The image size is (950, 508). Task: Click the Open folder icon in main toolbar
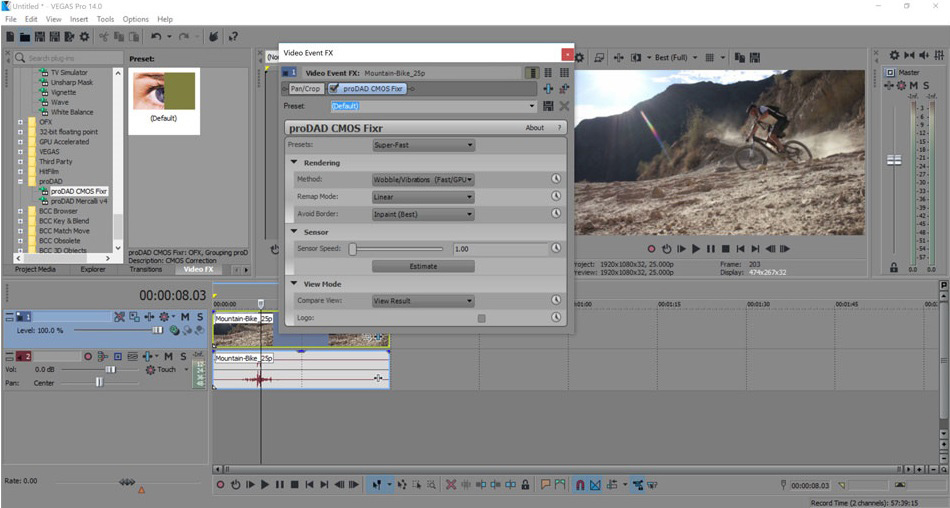(25, 37)
